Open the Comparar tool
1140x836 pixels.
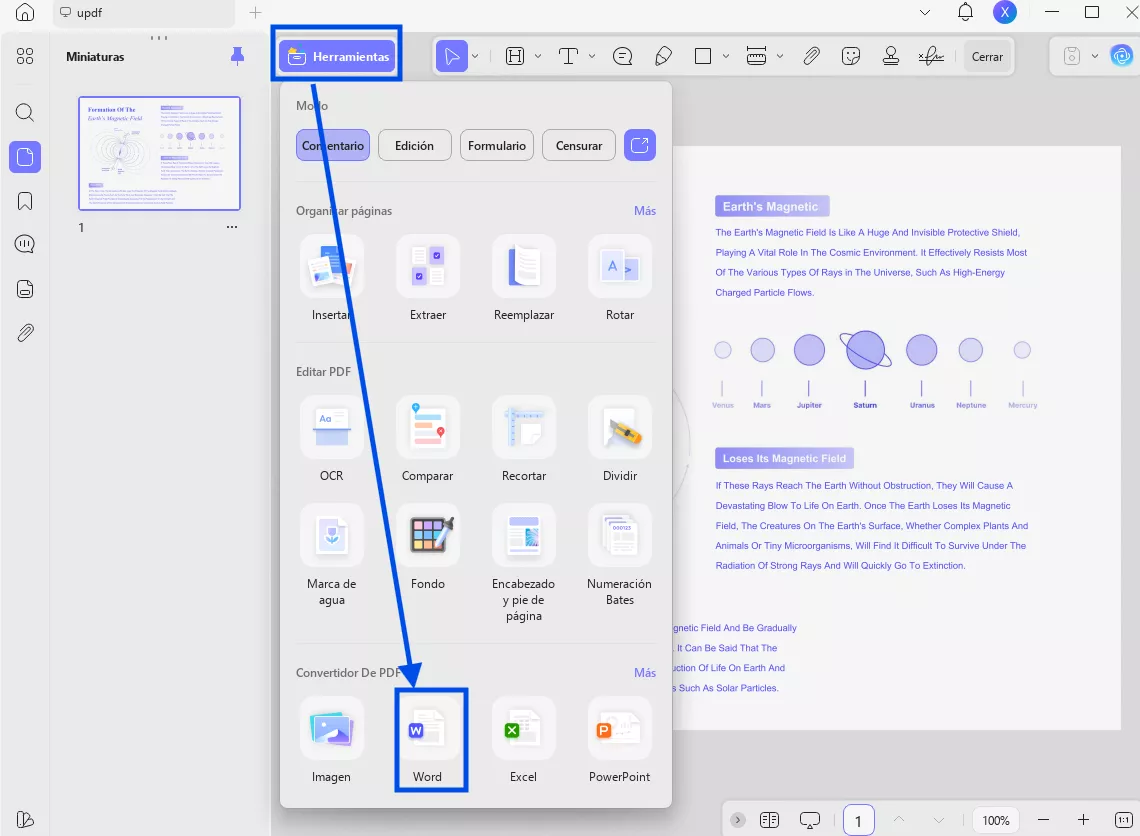click(428, 439)
